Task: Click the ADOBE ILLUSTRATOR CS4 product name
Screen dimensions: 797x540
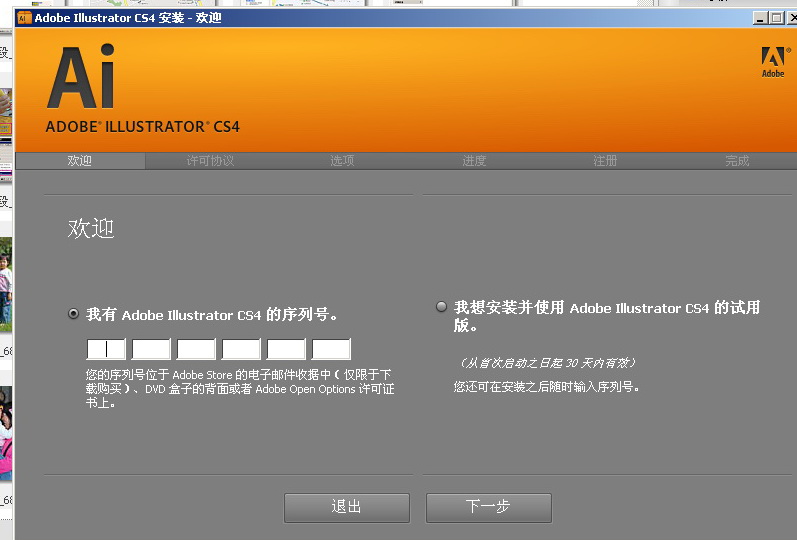Action: [142, 127]
